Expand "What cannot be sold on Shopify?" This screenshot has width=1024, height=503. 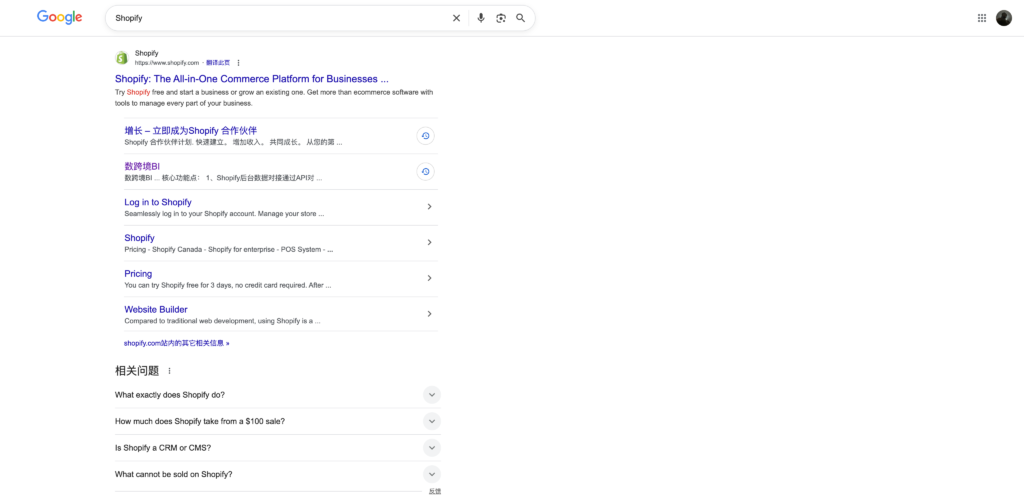[432, 474]
